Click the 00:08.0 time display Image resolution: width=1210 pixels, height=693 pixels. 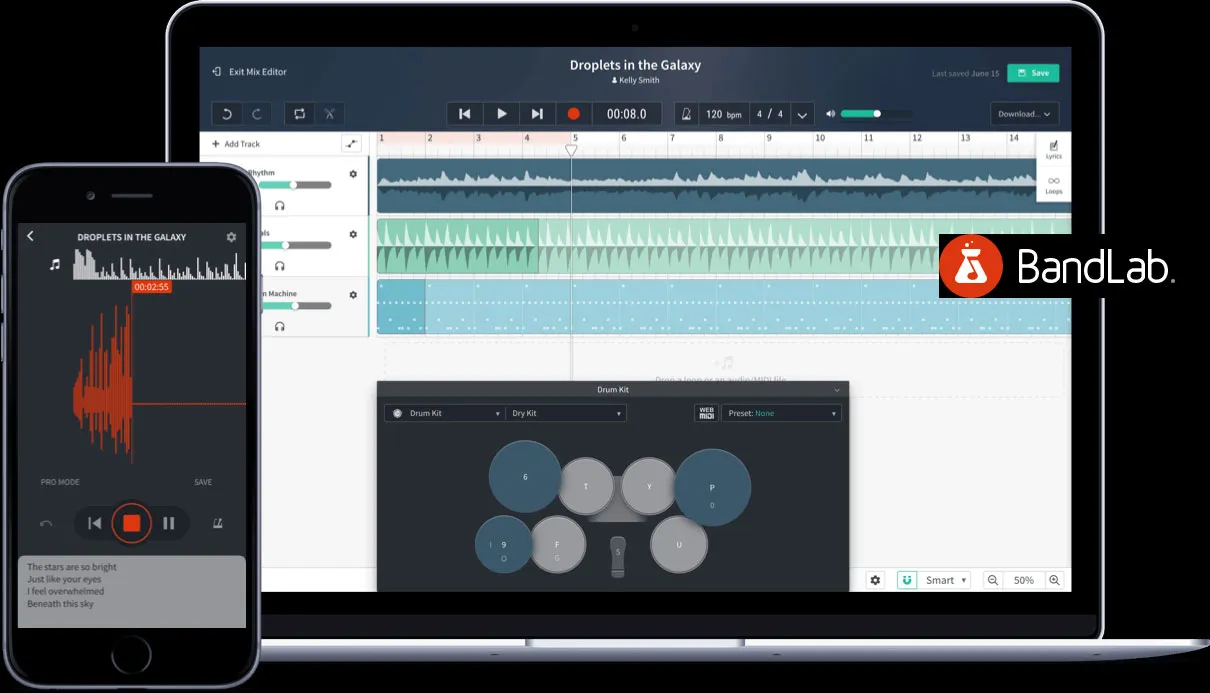click(x=627, y=114)
